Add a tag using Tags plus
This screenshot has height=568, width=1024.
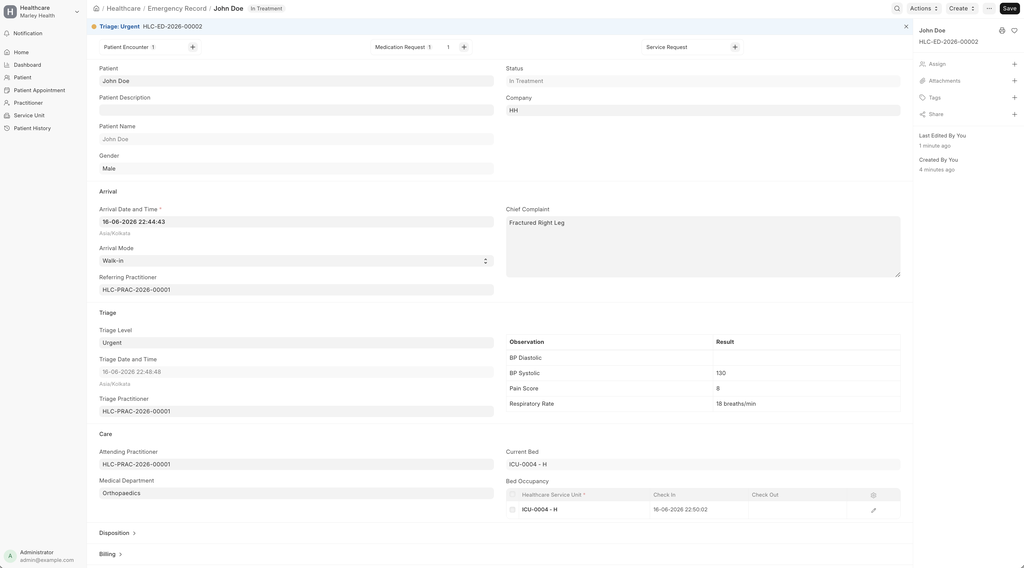1014,98
